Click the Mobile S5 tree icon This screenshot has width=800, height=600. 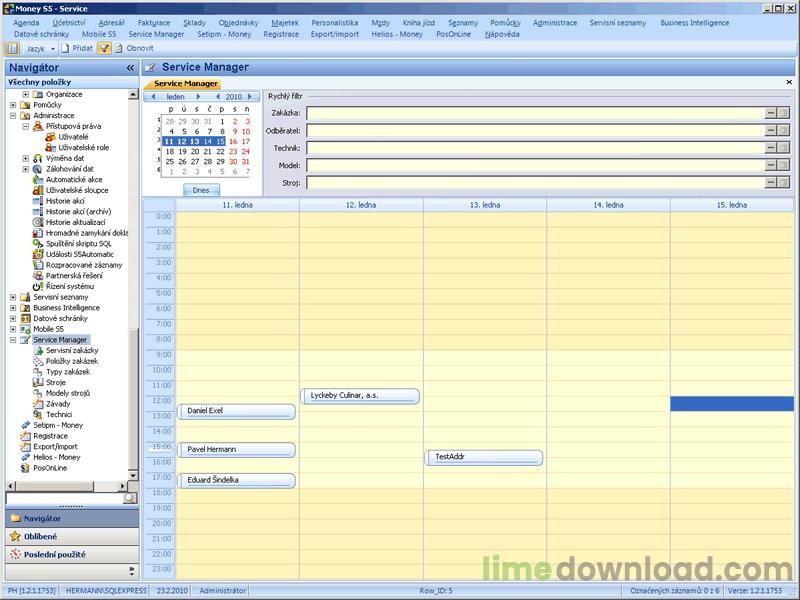pos(25,329)
